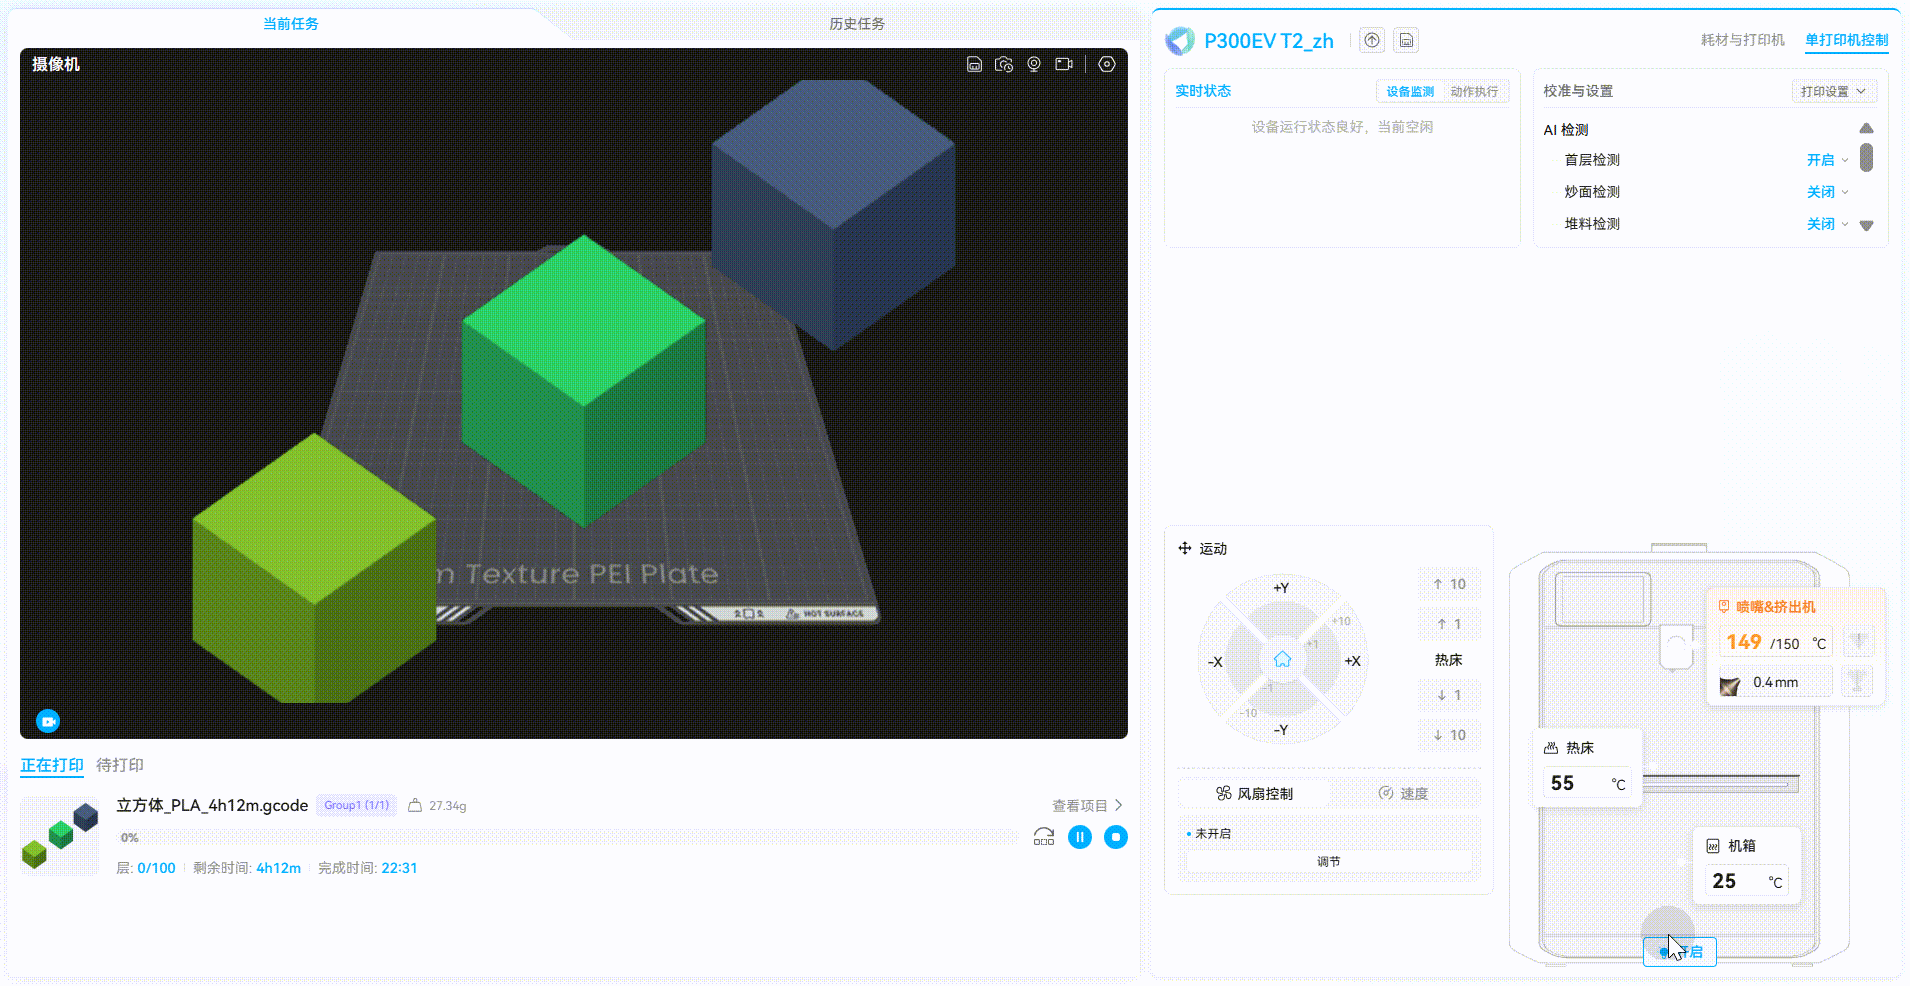Viewport: 1910px width, 986px height.
Task: Raise the heated bed by 10
Action: (1449, 584)
